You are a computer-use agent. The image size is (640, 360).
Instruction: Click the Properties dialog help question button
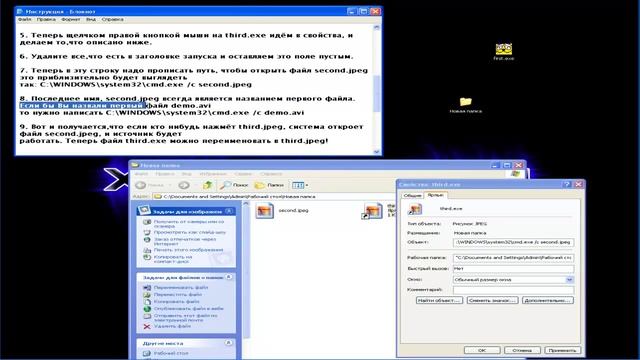(x=567, y=184)
